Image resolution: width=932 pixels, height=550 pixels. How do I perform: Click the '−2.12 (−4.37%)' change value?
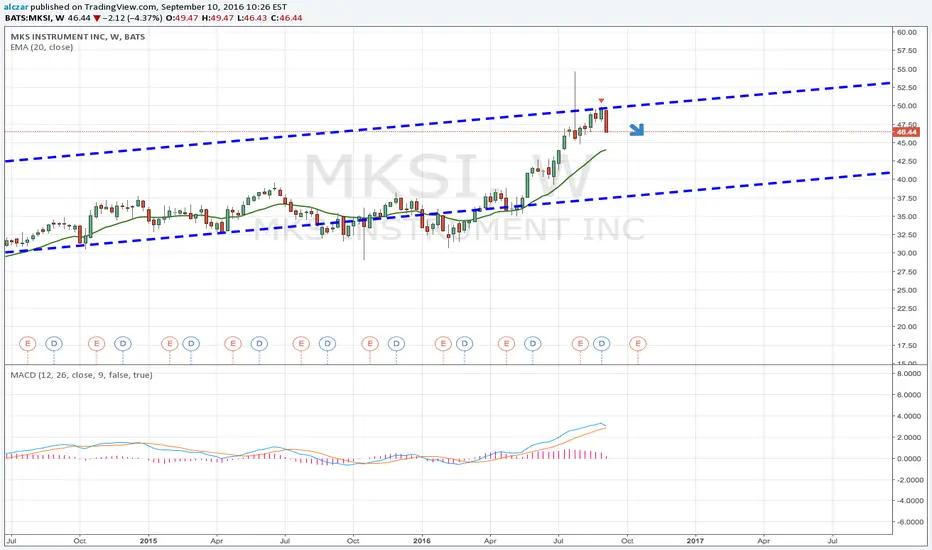tap(132, 18)
